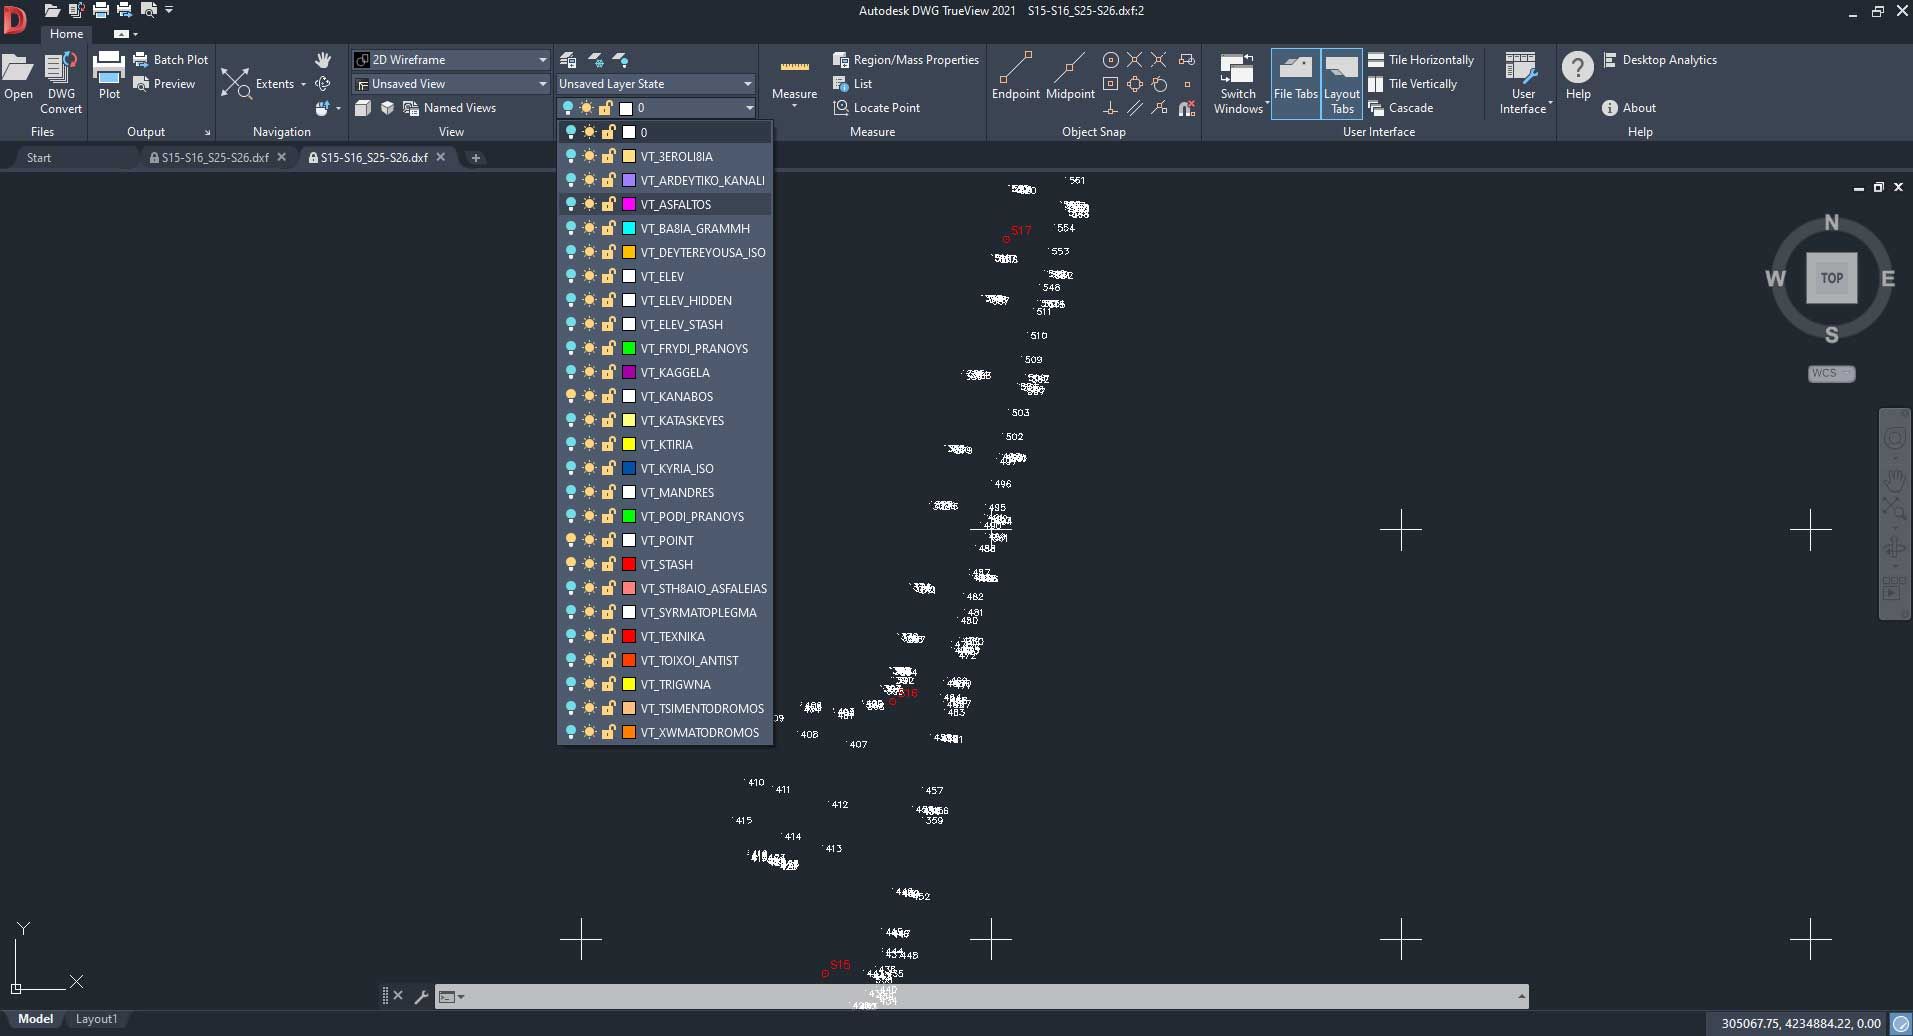
Task: Expand the 2D Wireframe visual style dropdown
Action: point(542,60)
